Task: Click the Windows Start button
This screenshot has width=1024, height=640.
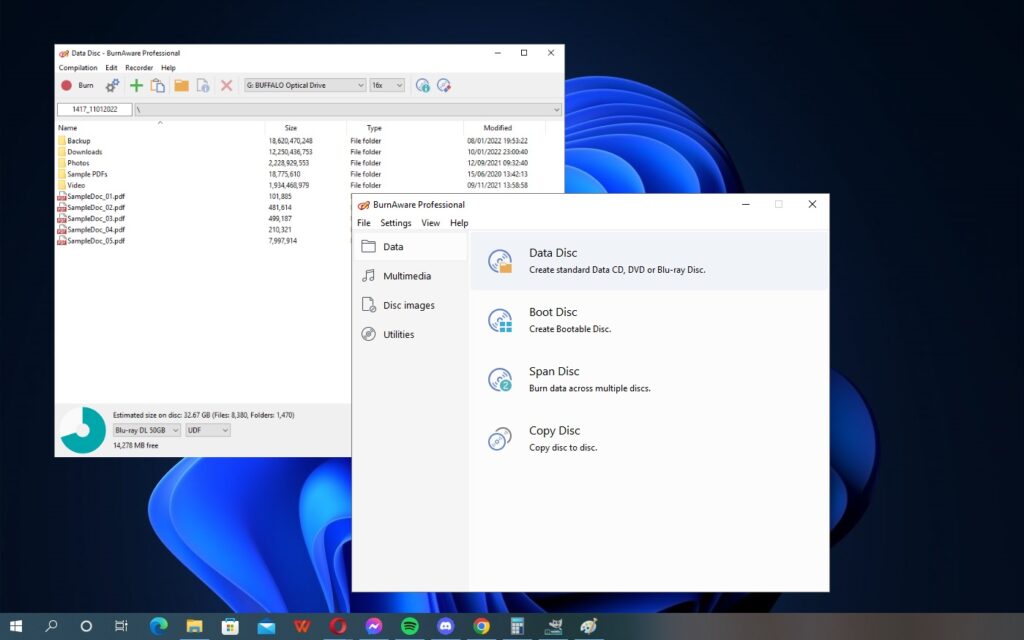Action: tap(16, 626)
